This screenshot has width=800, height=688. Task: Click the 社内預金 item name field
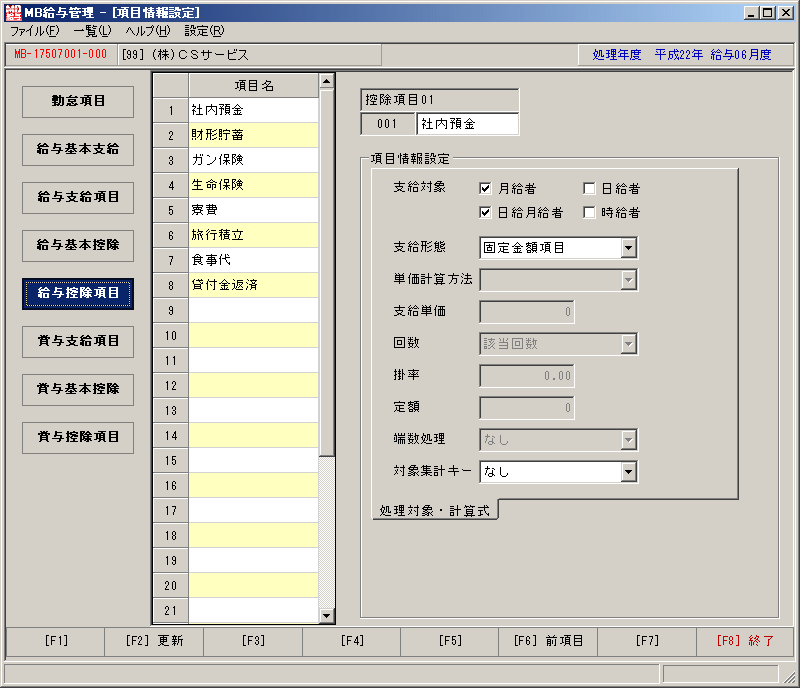(467, 124)
